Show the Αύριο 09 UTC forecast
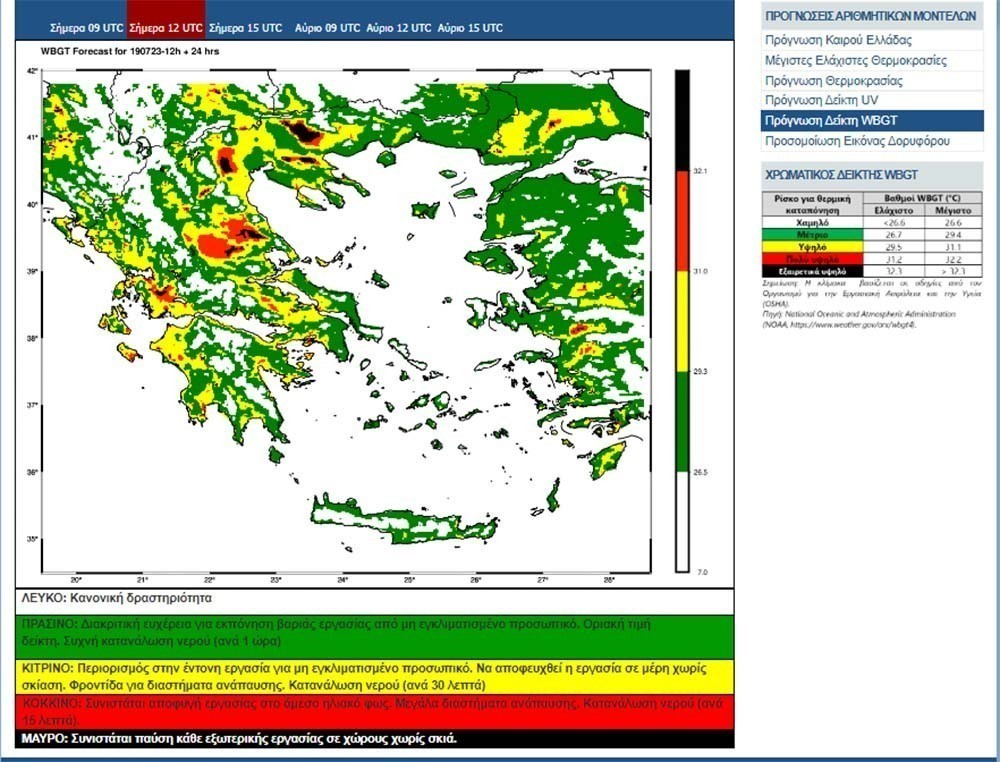1000x762 pixels. 327,28
